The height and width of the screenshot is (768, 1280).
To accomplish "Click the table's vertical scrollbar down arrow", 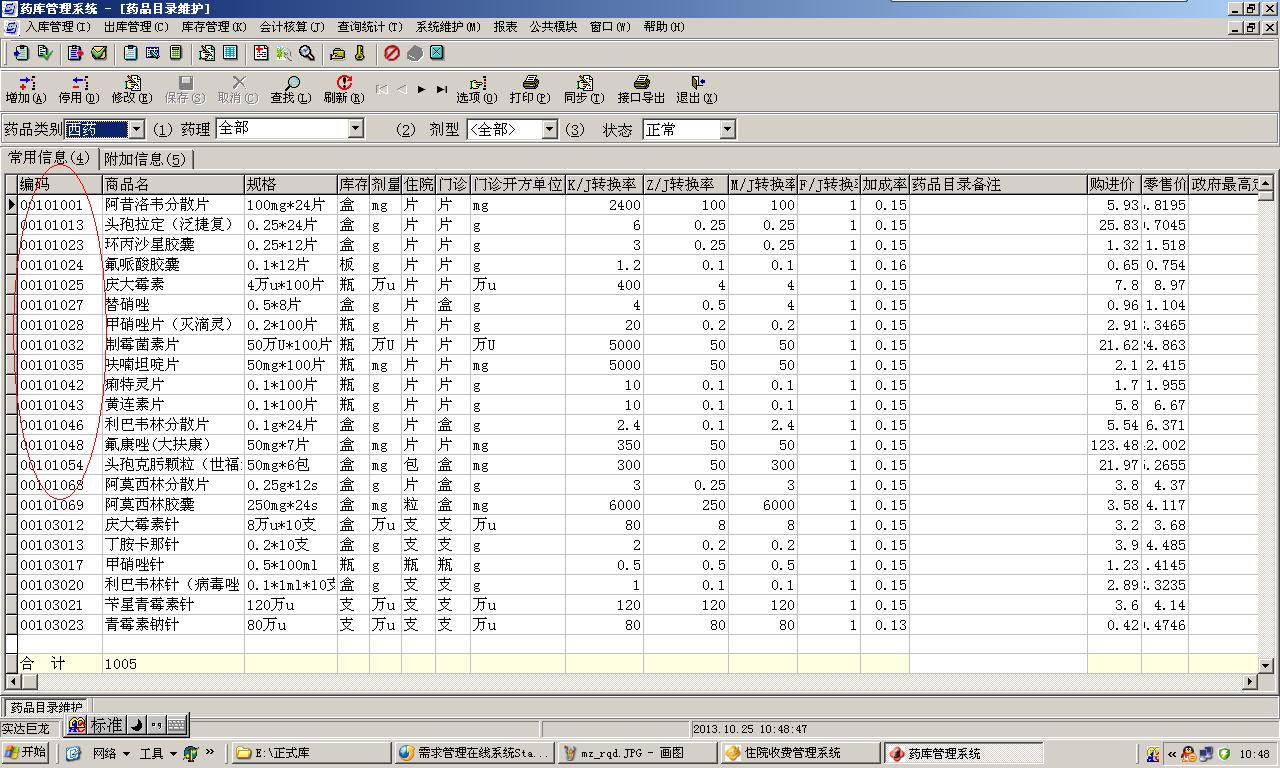I will coord(1265,665).
